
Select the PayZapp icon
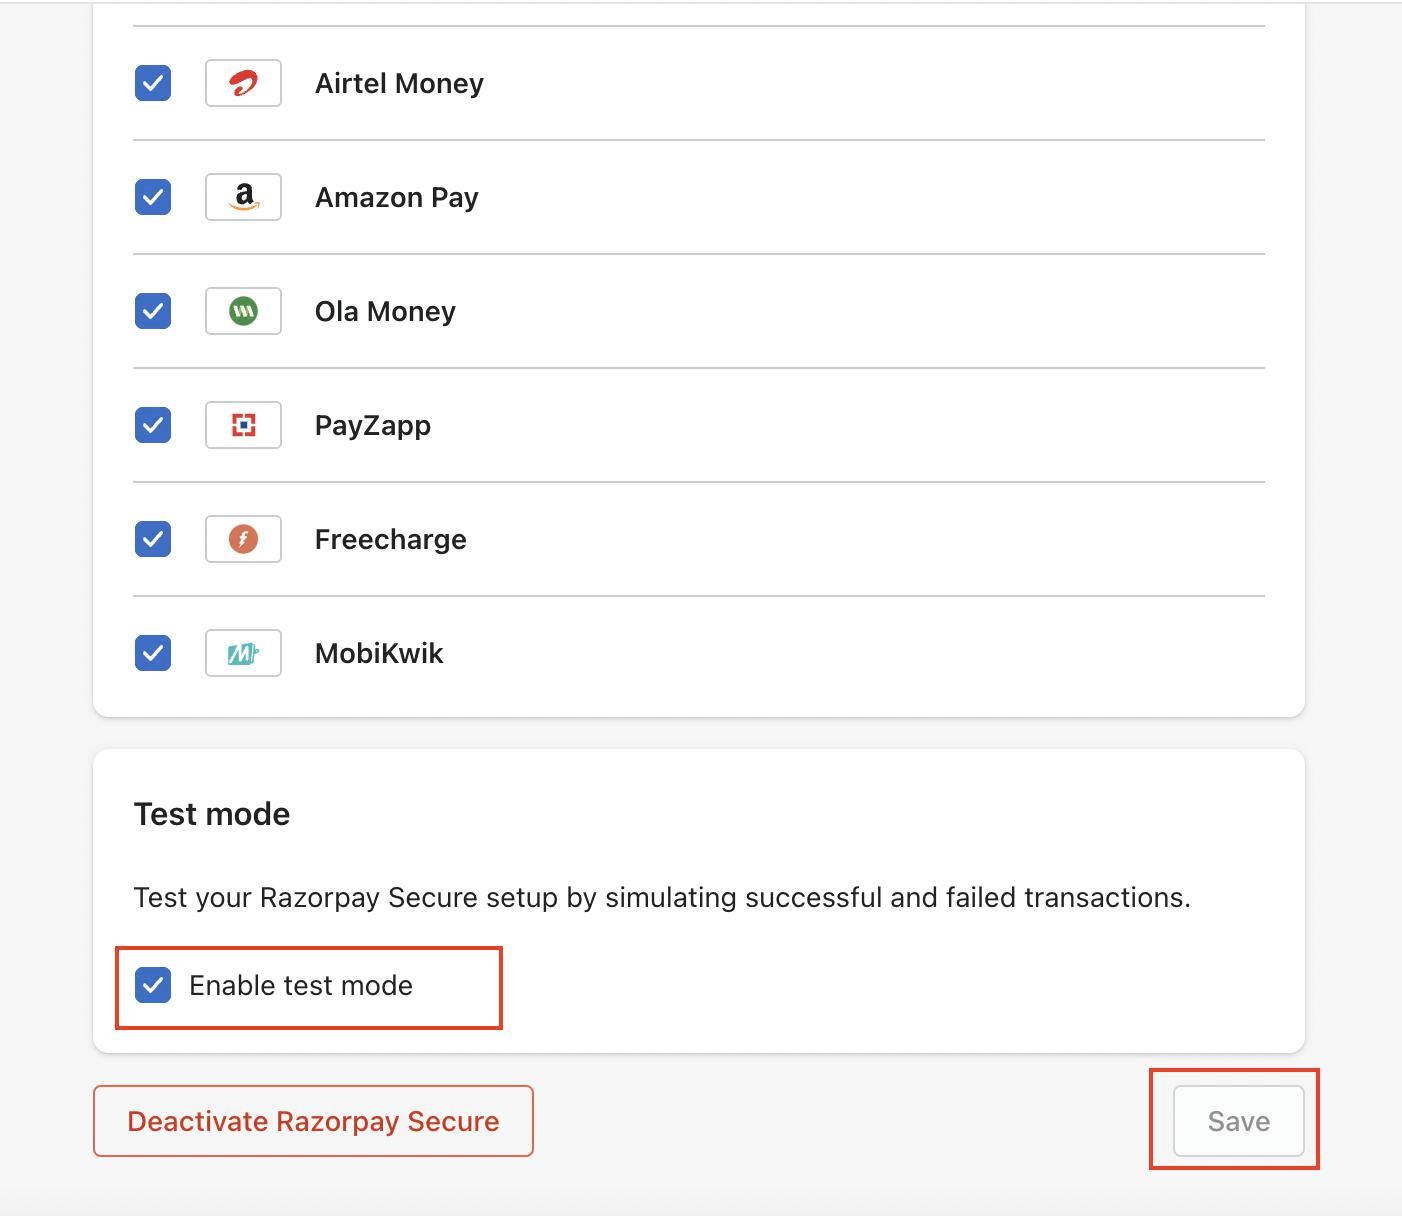(x=243, y=425)
